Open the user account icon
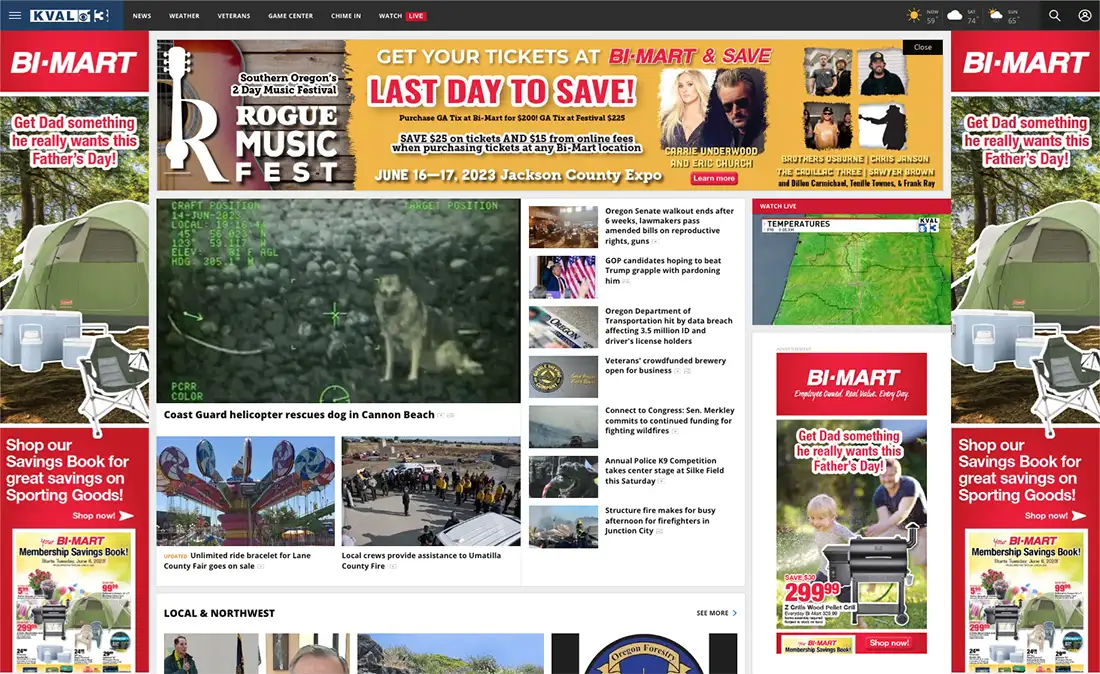 click(1085, 15)
